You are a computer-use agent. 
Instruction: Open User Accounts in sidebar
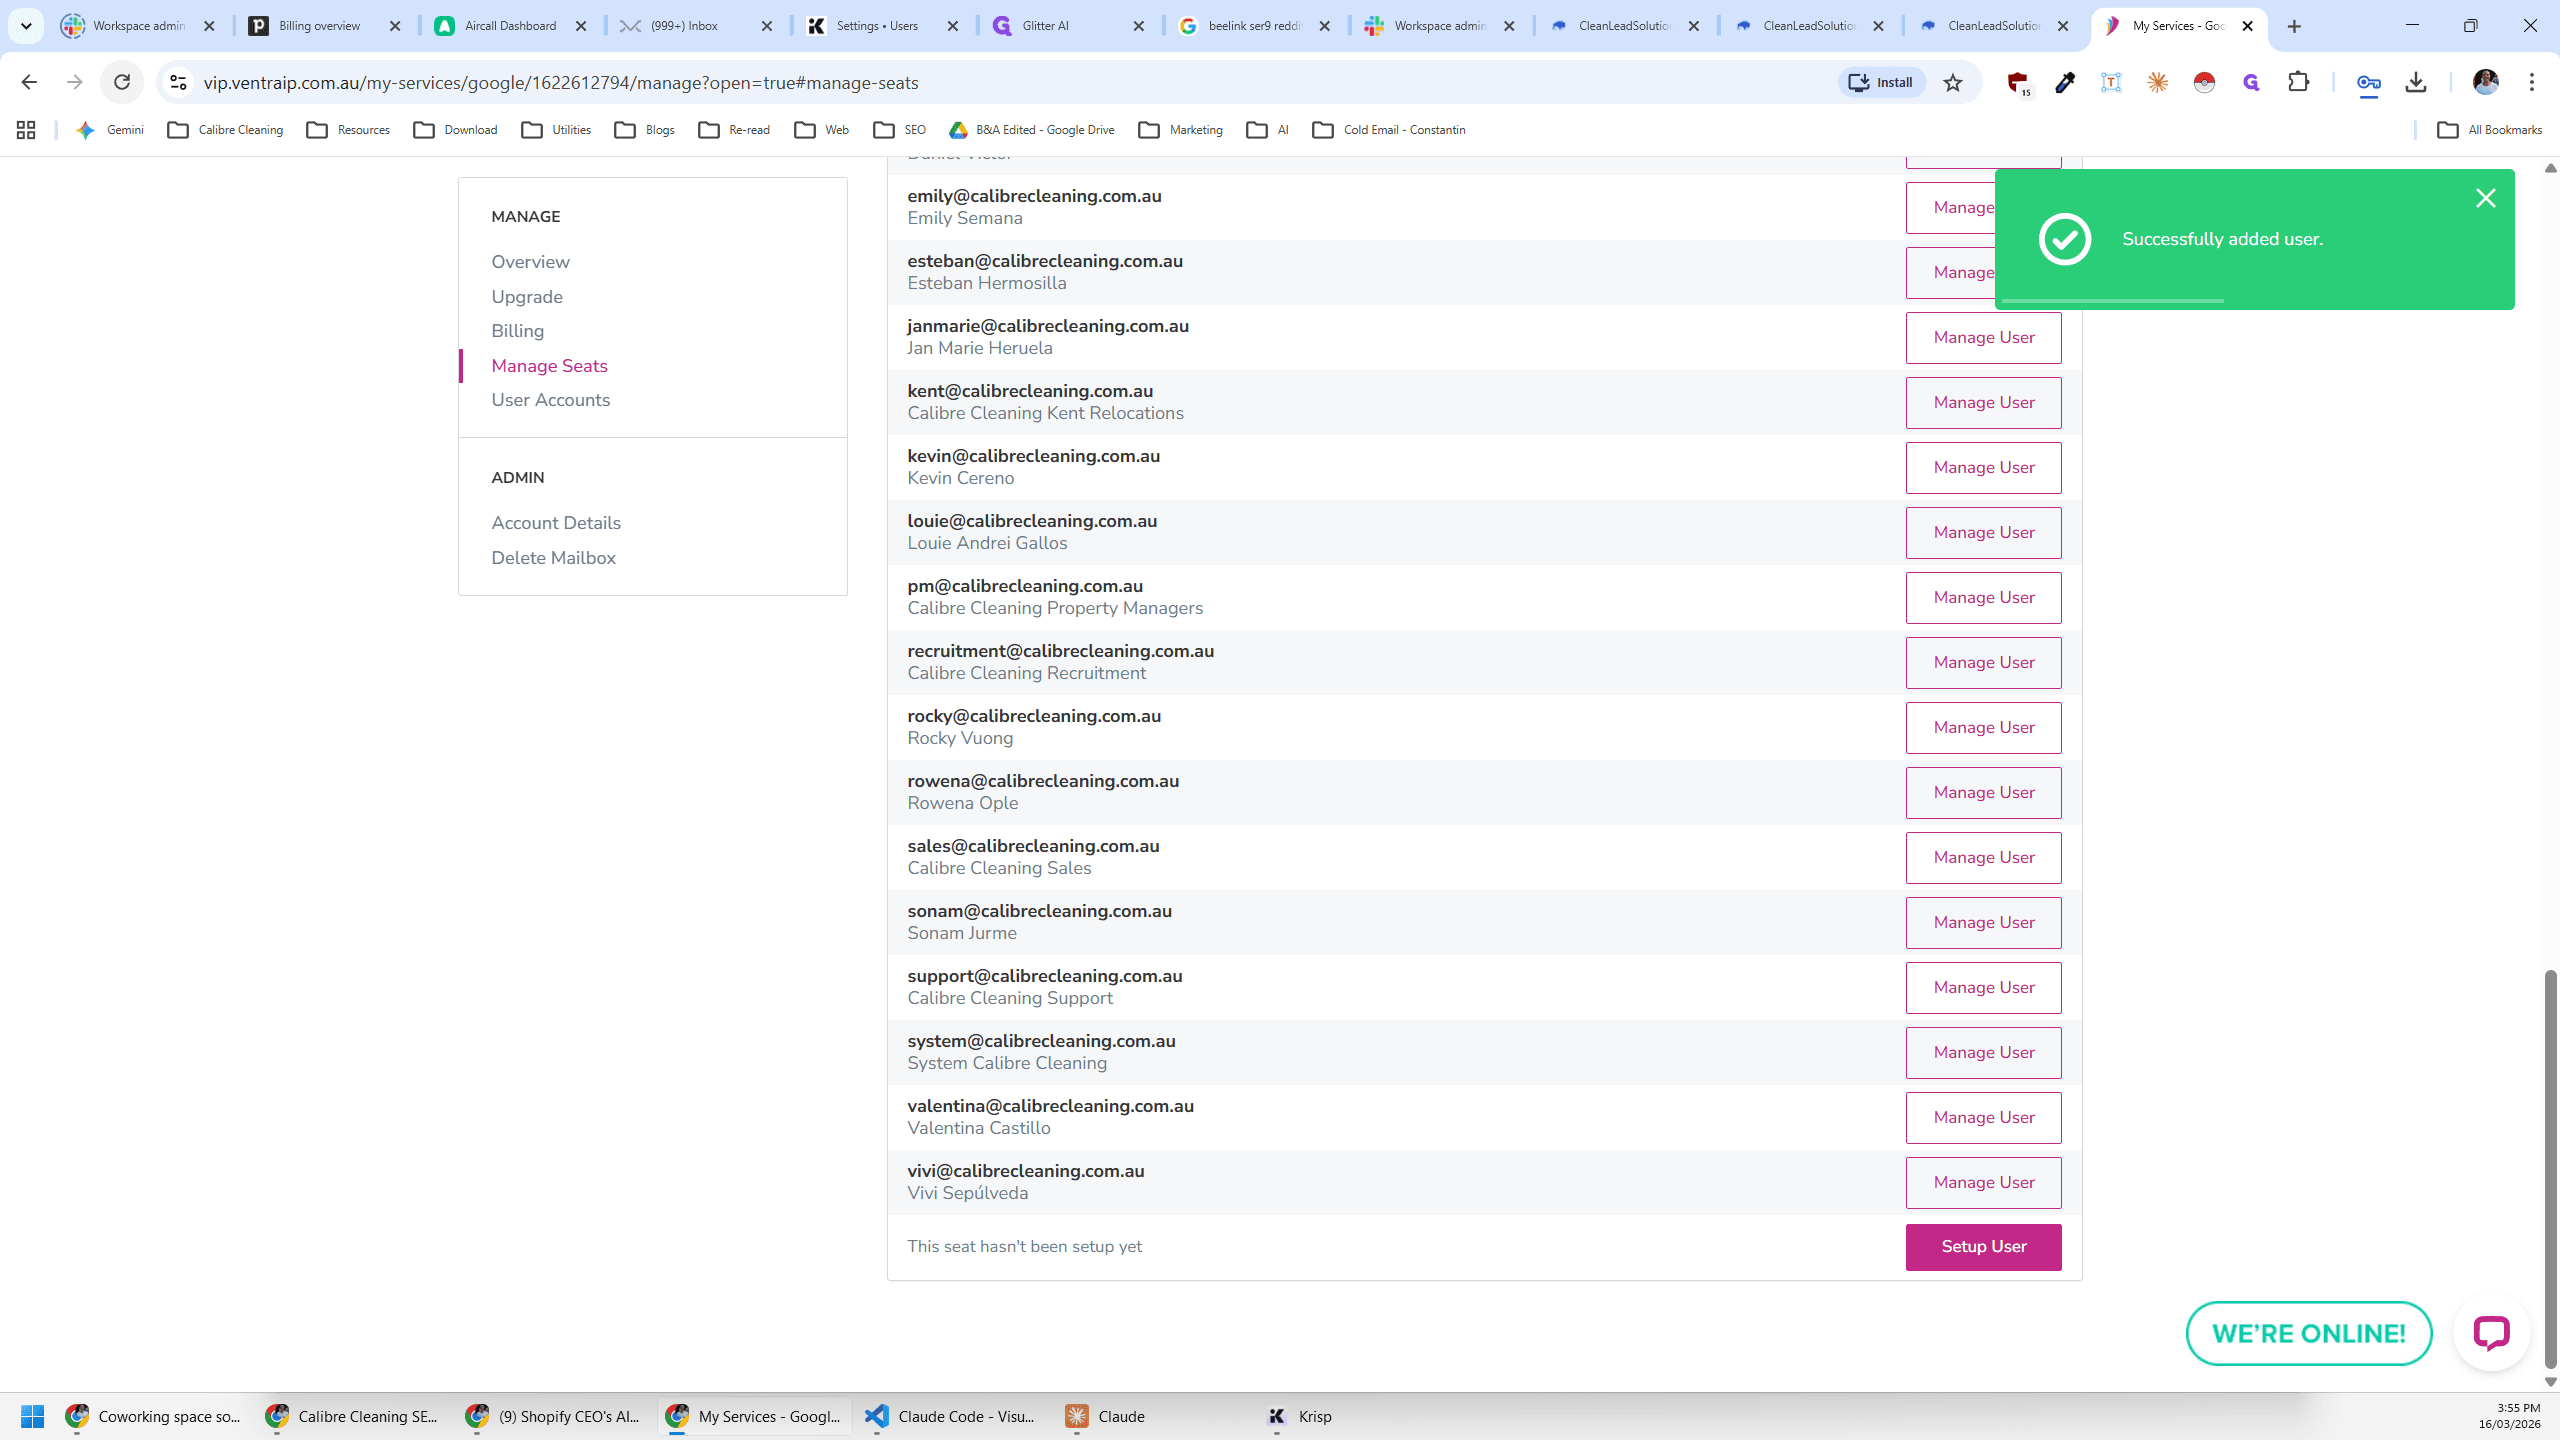(x=550, y=400)
